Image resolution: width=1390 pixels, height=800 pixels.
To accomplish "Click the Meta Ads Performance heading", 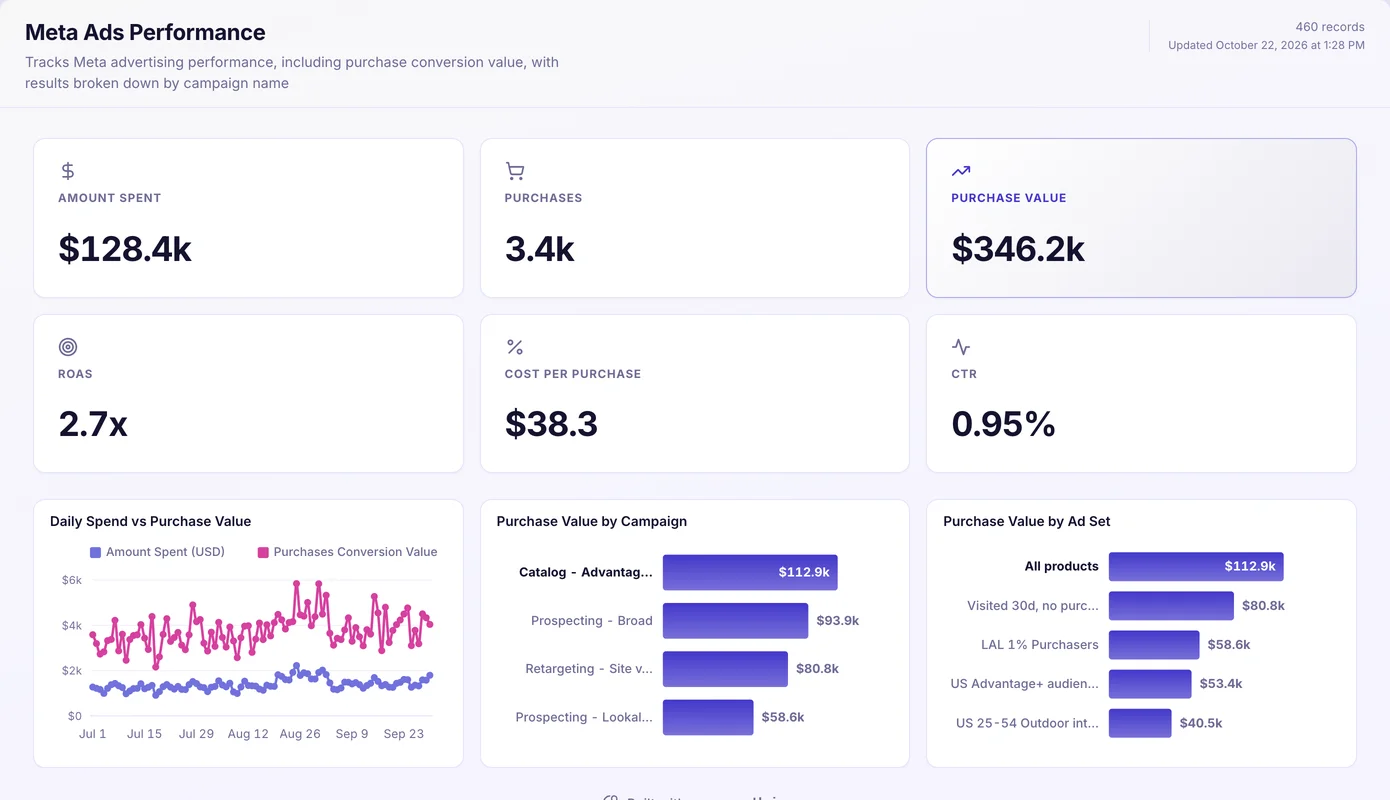I will point(145,32).
